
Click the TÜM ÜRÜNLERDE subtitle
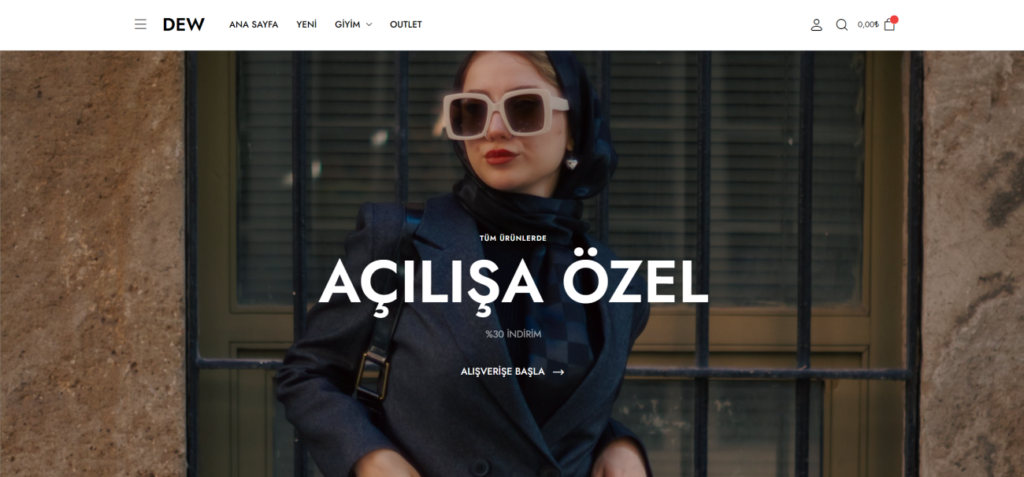(513, 238)
